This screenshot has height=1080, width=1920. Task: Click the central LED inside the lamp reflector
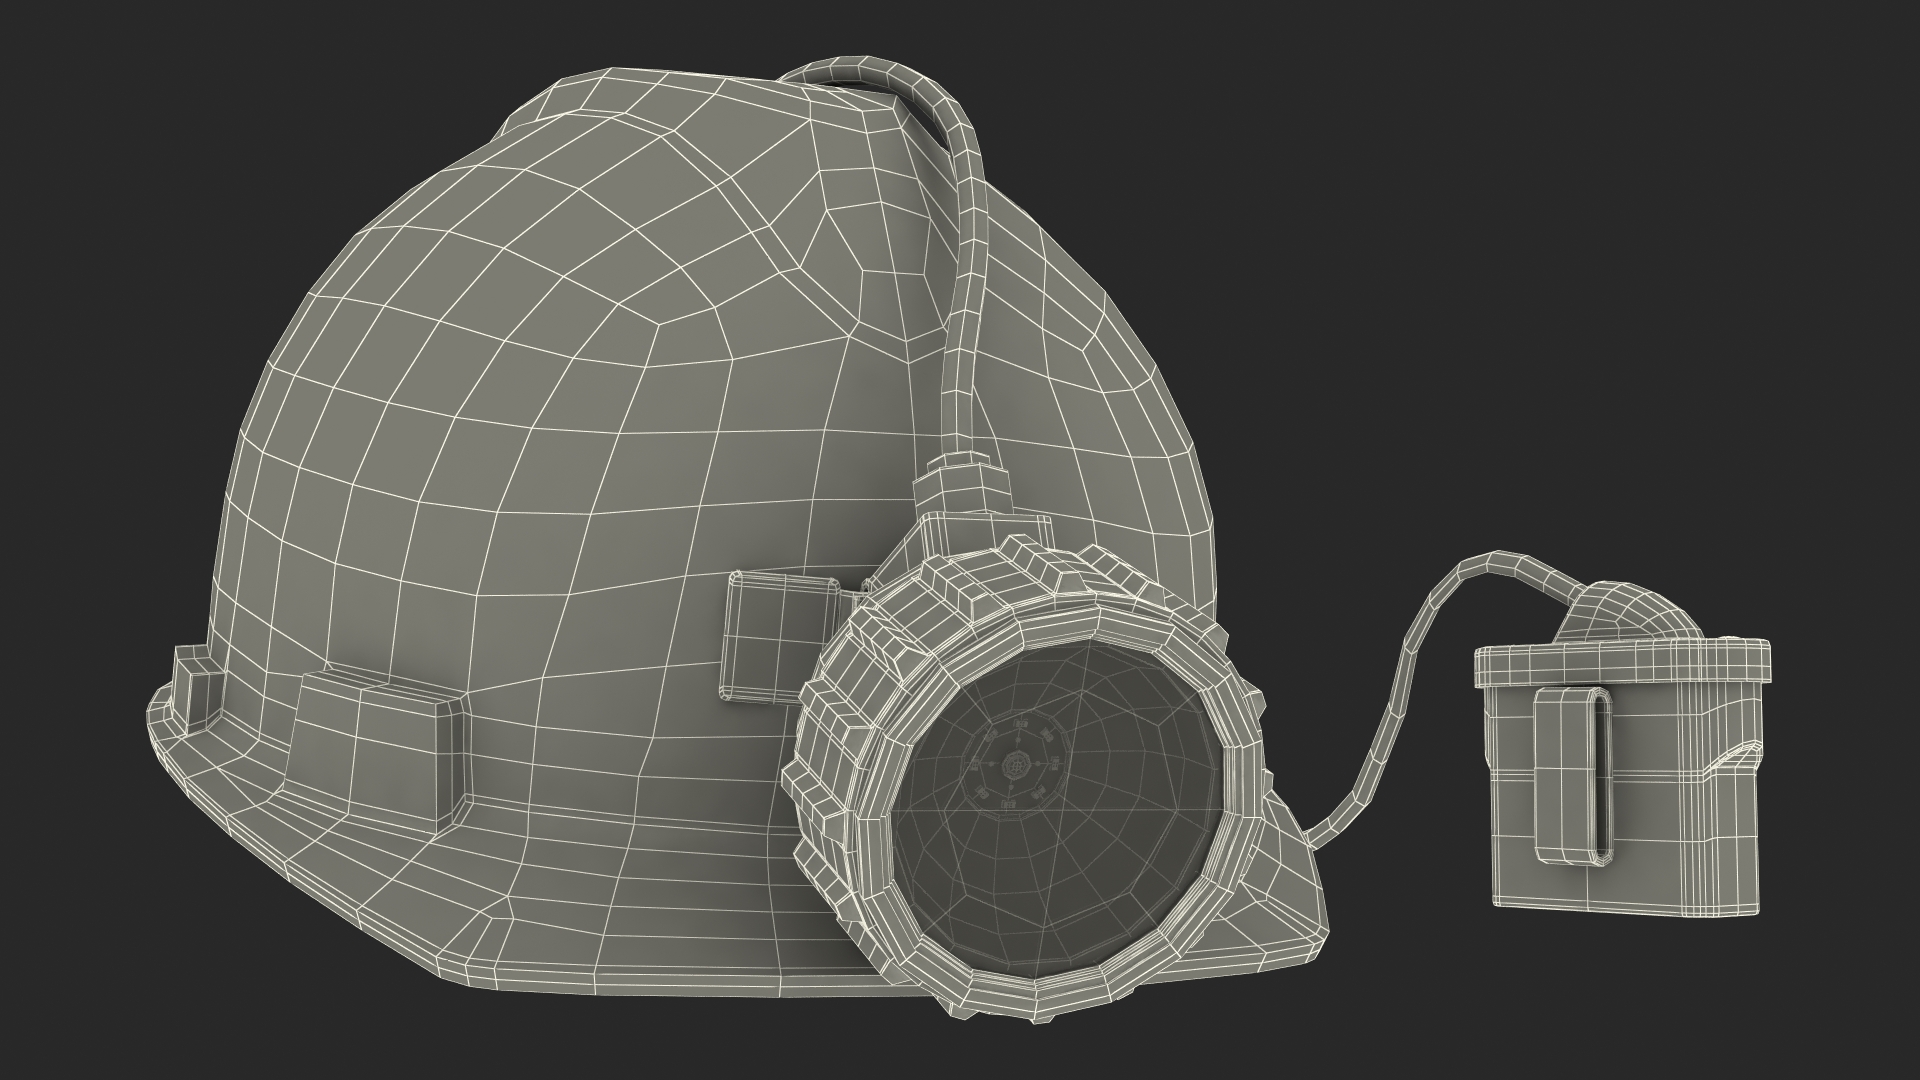click(x=1017, y=767)
